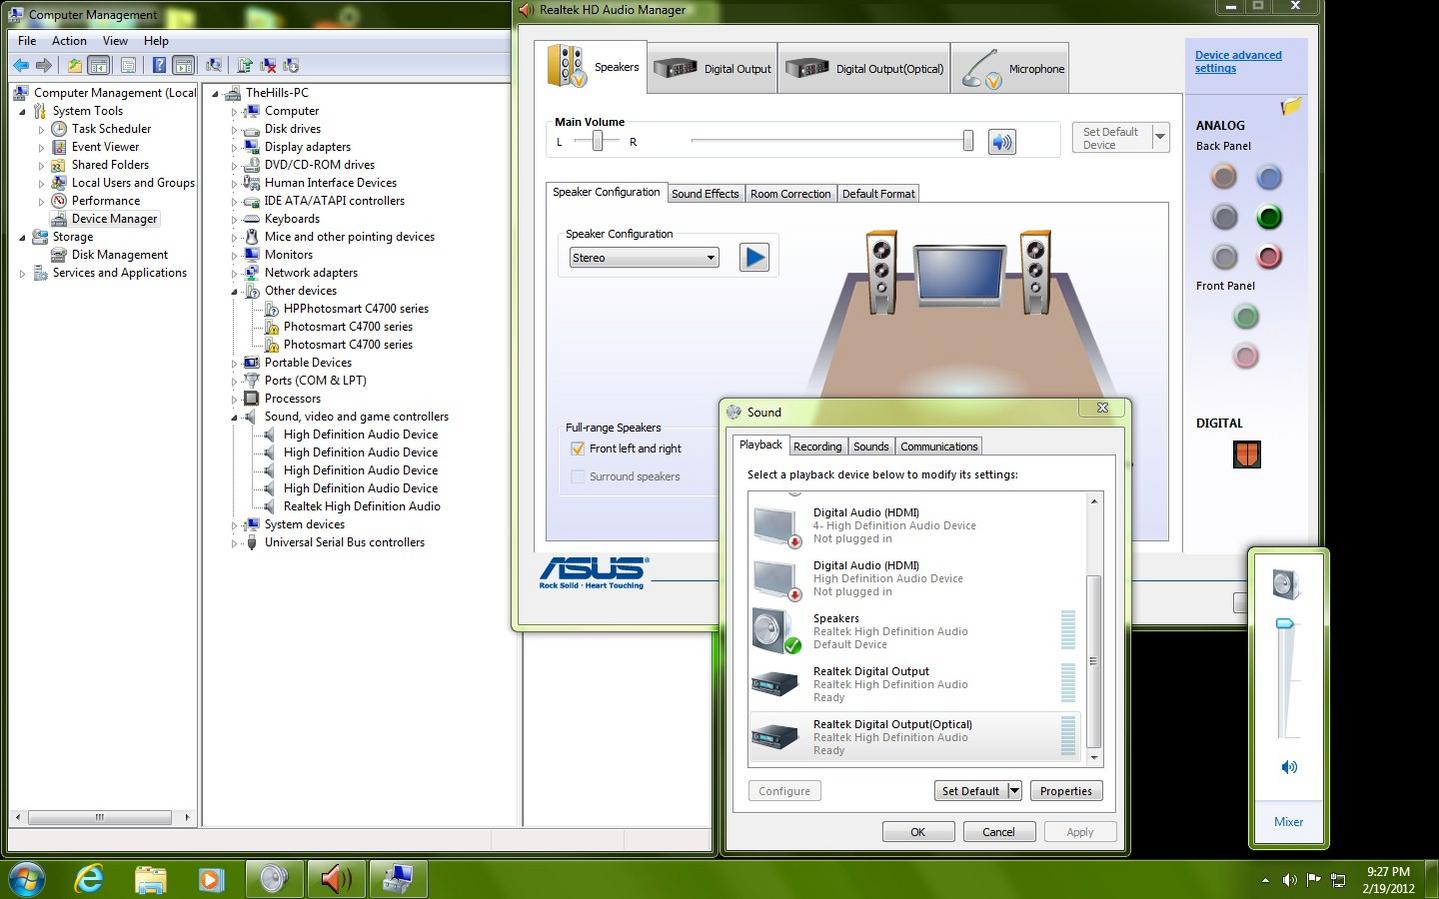Click the Device advanced settings link

pos(1238,61)
